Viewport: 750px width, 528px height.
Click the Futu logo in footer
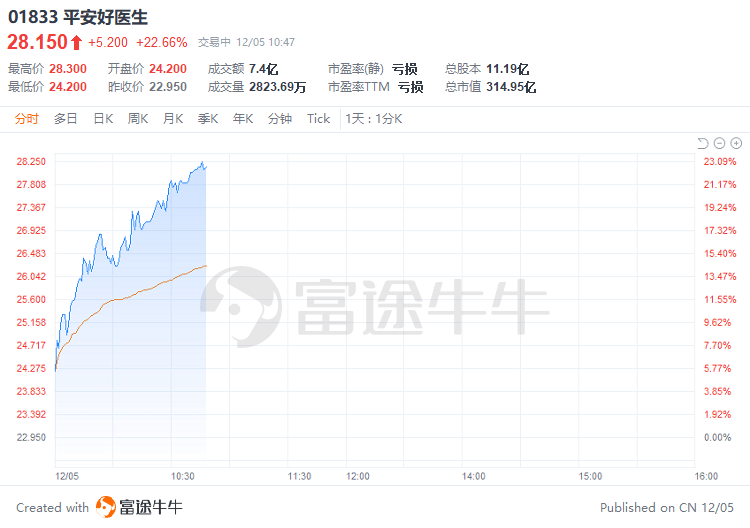click(106, 507)
